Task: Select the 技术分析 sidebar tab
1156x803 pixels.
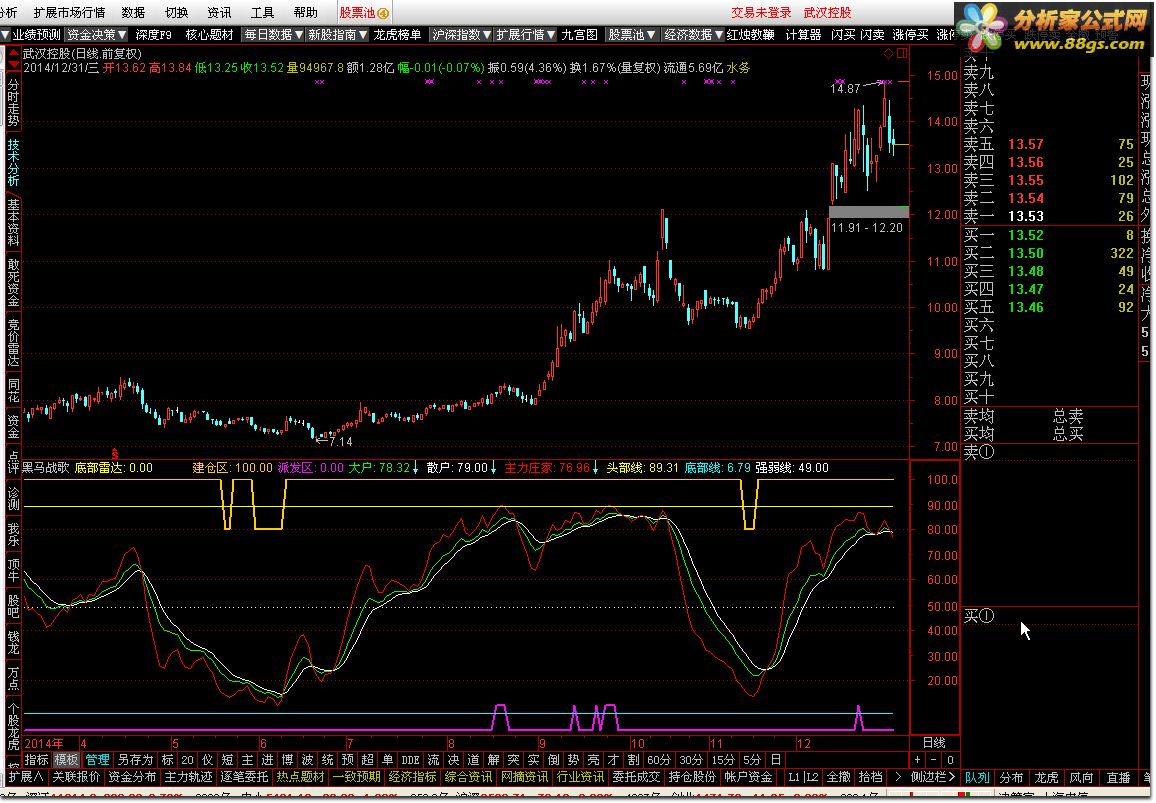Action: tap(13, 162)
